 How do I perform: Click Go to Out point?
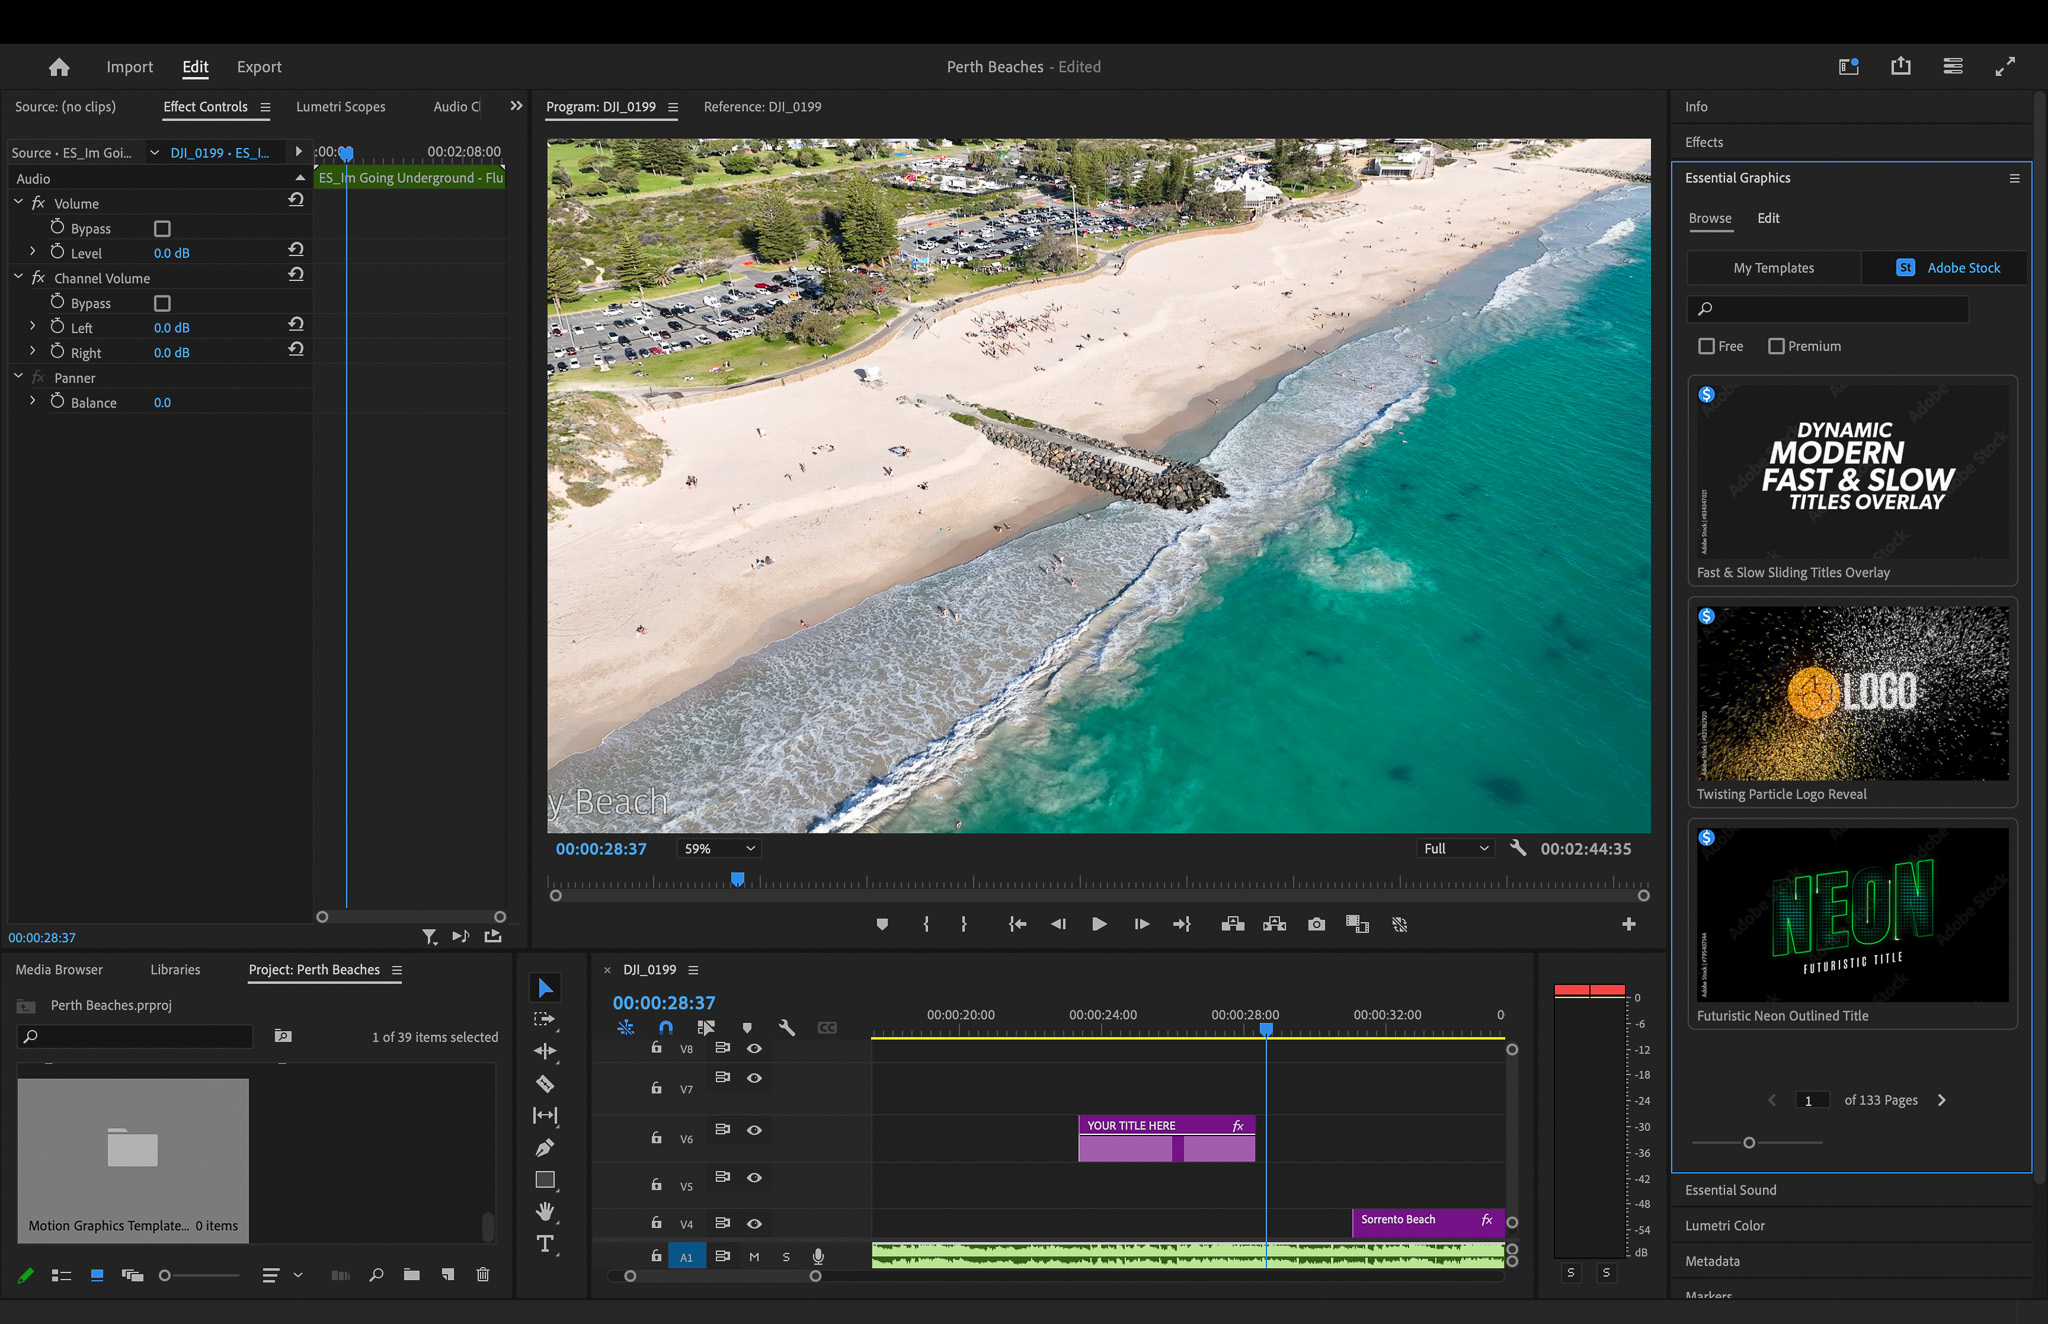pos(1182,925)
